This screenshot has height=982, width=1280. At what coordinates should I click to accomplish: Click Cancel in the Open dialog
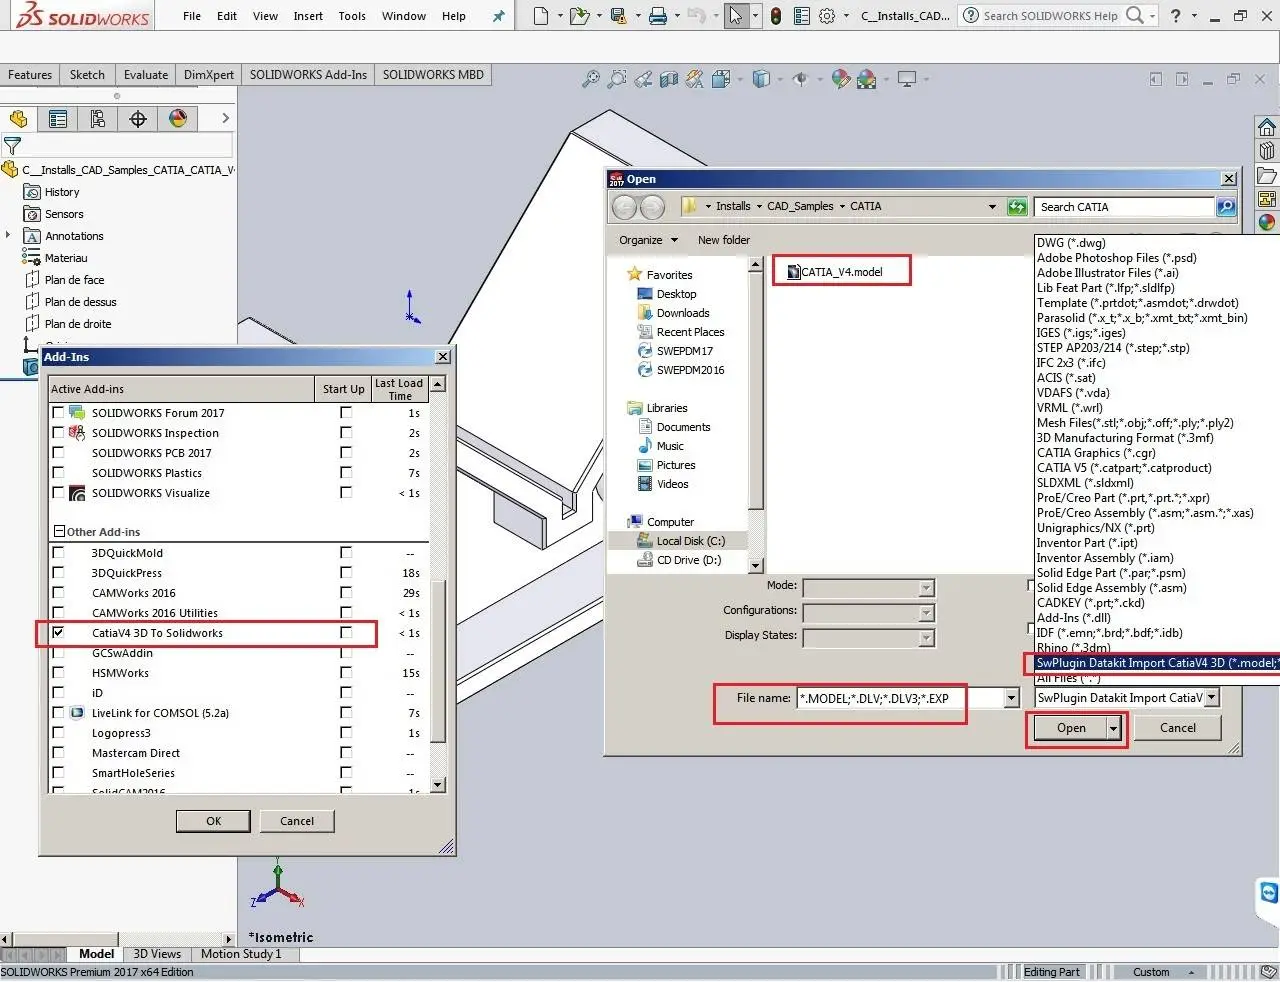(x=1178, y=728)
